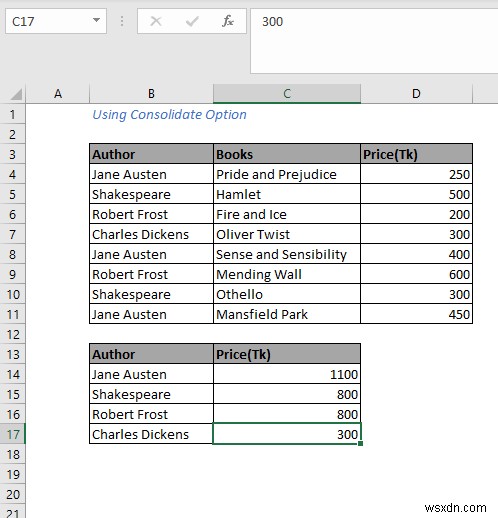Viewport: 498px width, 518px height.
Task: Select row 1 header
Action: coord(13,114)
